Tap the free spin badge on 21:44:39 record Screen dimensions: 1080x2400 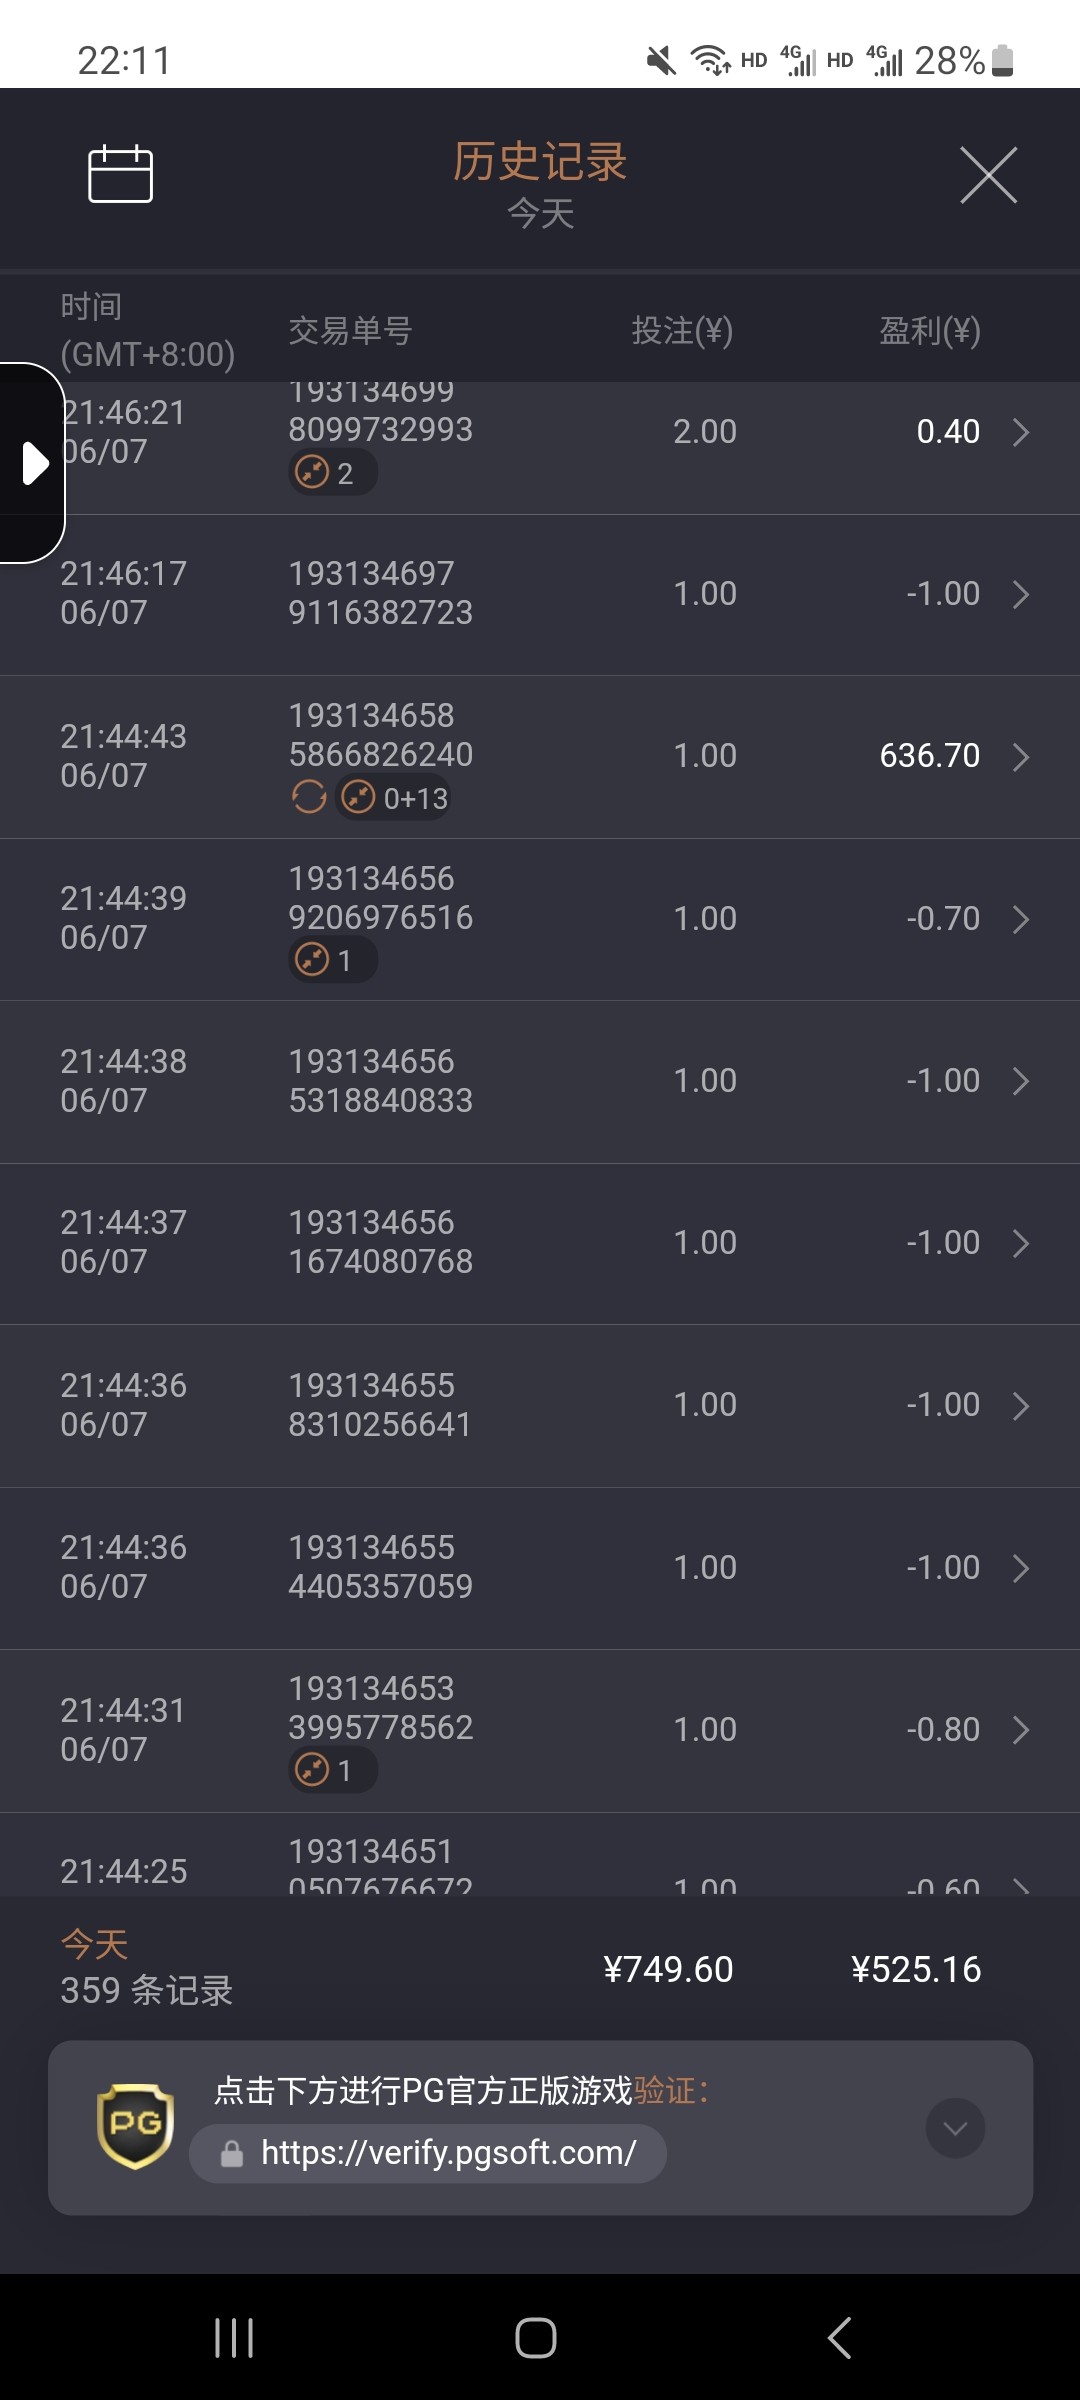click(x=332, y=960)
